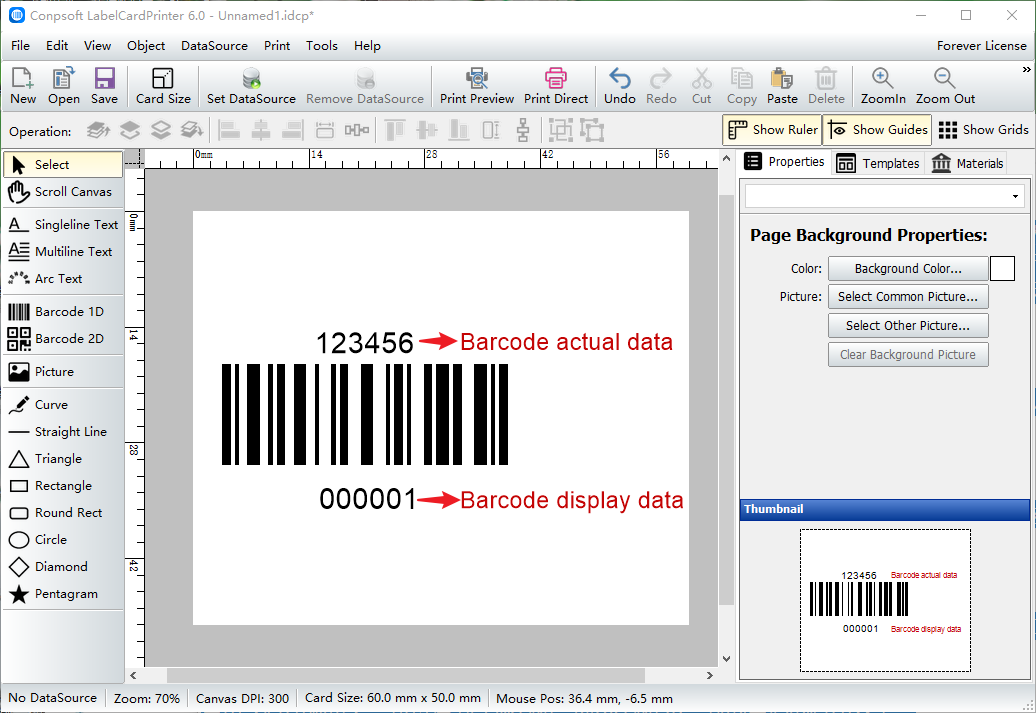Select the Rectangle shape tool

pos(63,486)
